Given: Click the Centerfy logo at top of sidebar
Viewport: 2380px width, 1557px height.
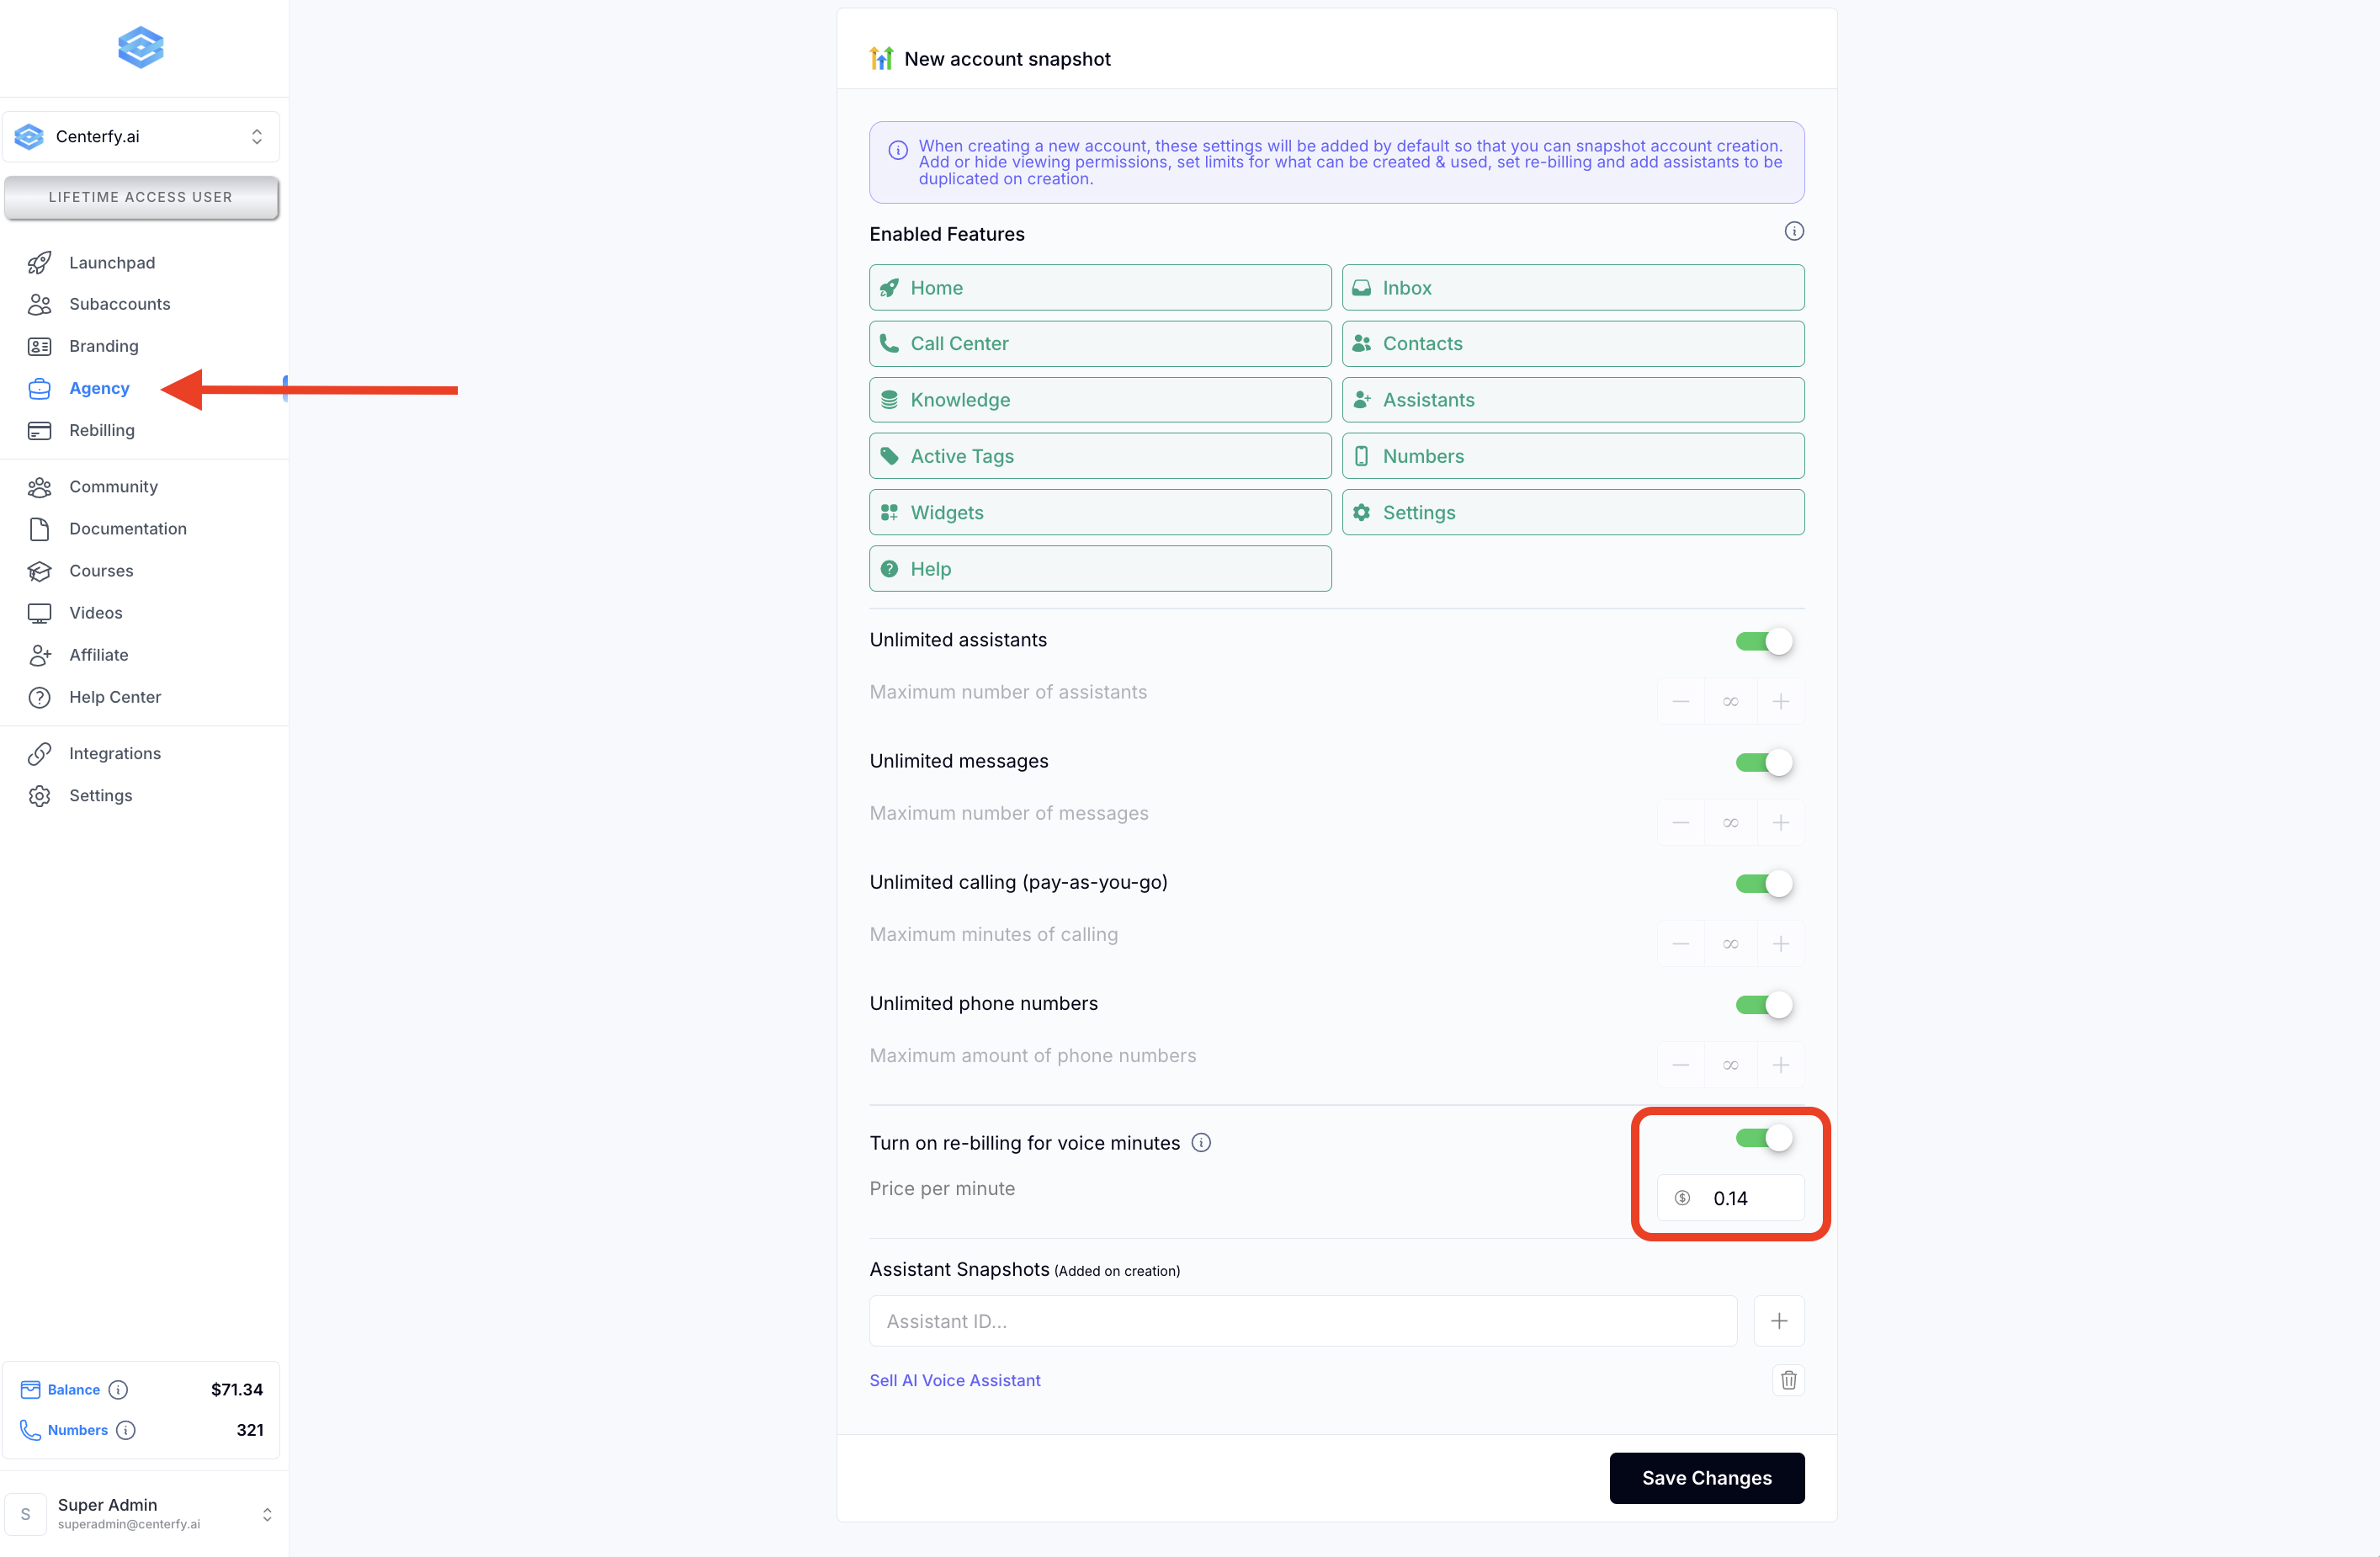Looking at the screenshot, I should 141,47.
